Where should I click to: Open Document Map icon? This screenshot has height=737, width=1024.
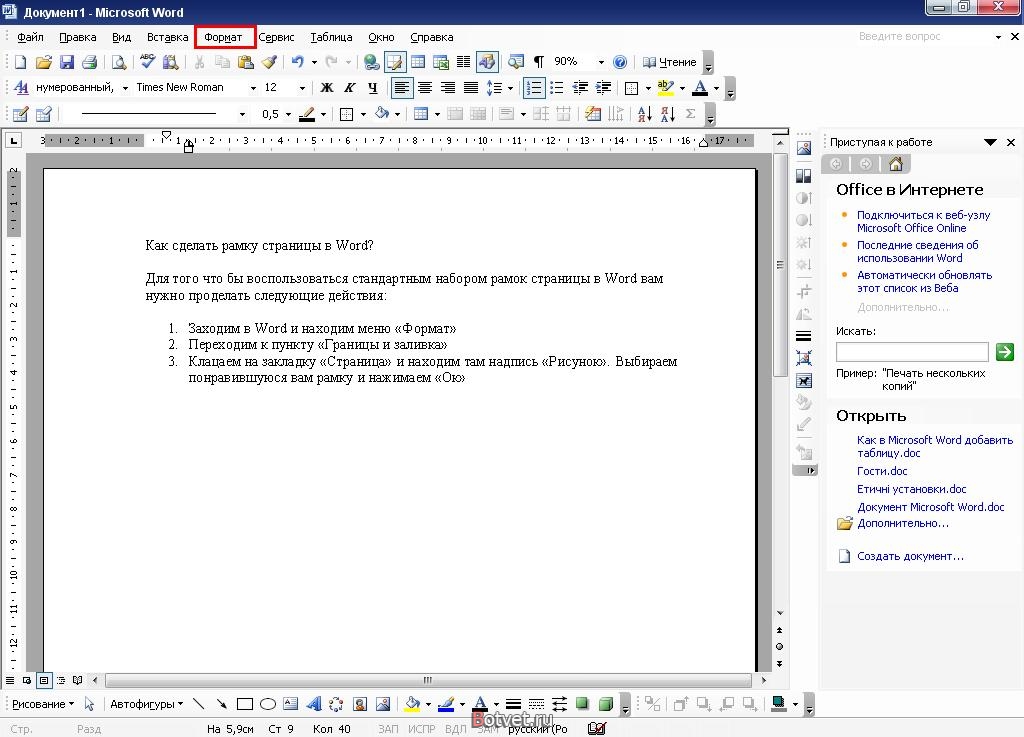click(516, 62)
